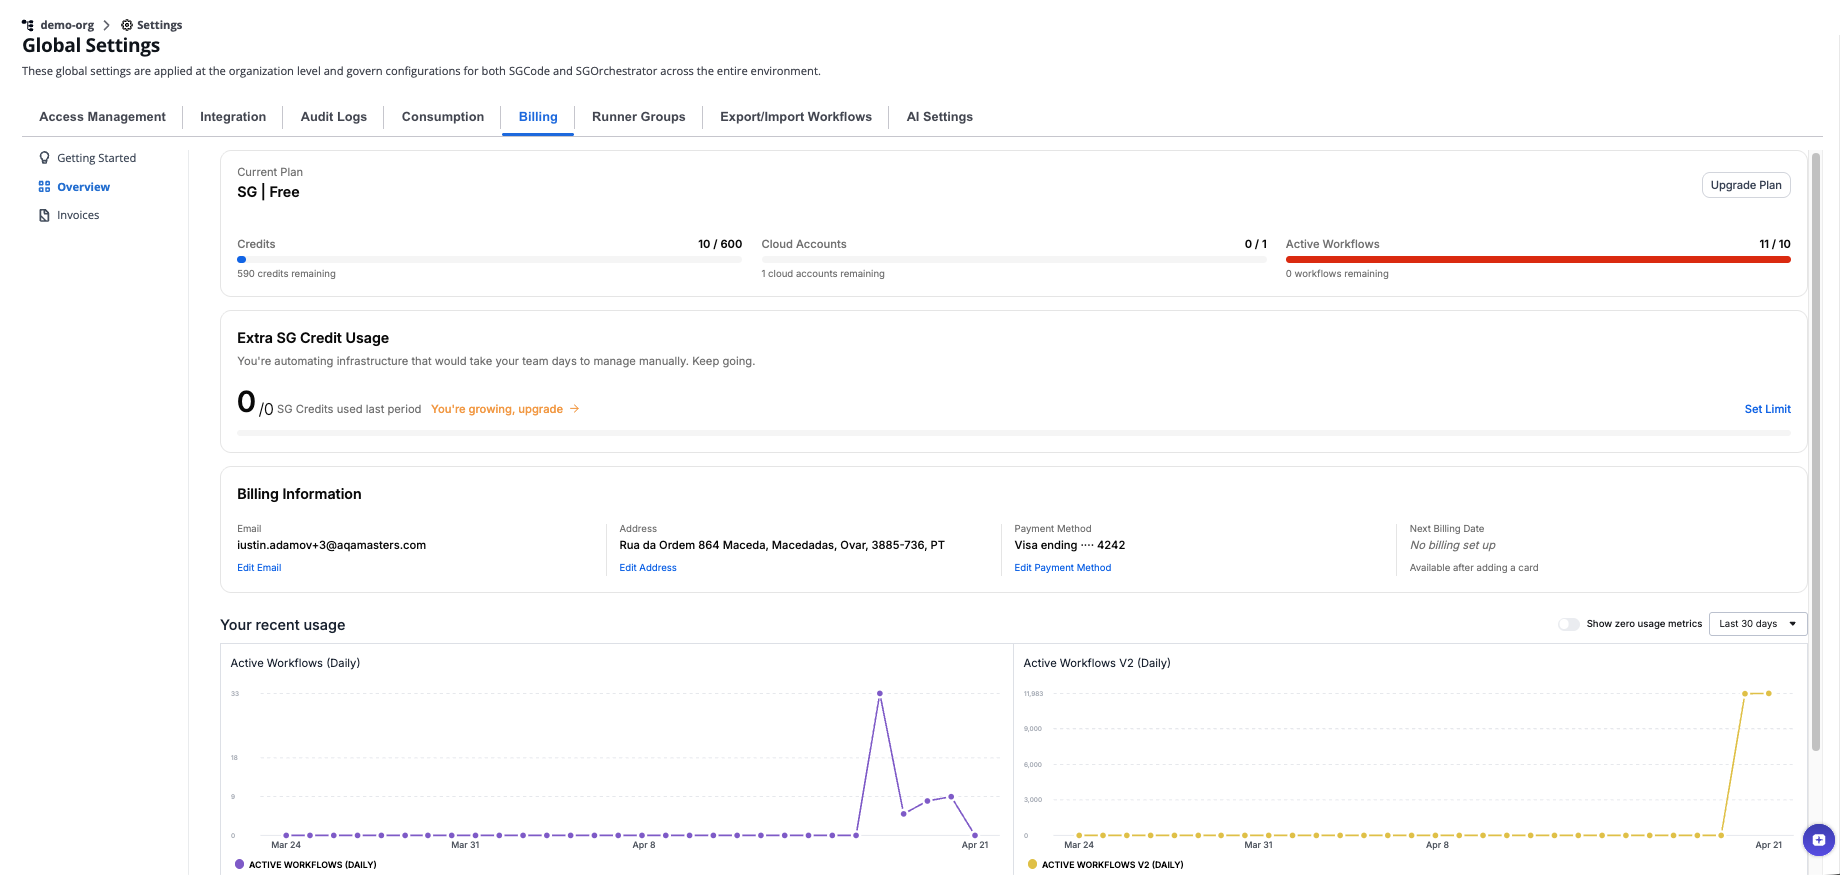Select the Billing tab
The height and width of the screenshot is (875, 1840).
(x=538, y=117)
